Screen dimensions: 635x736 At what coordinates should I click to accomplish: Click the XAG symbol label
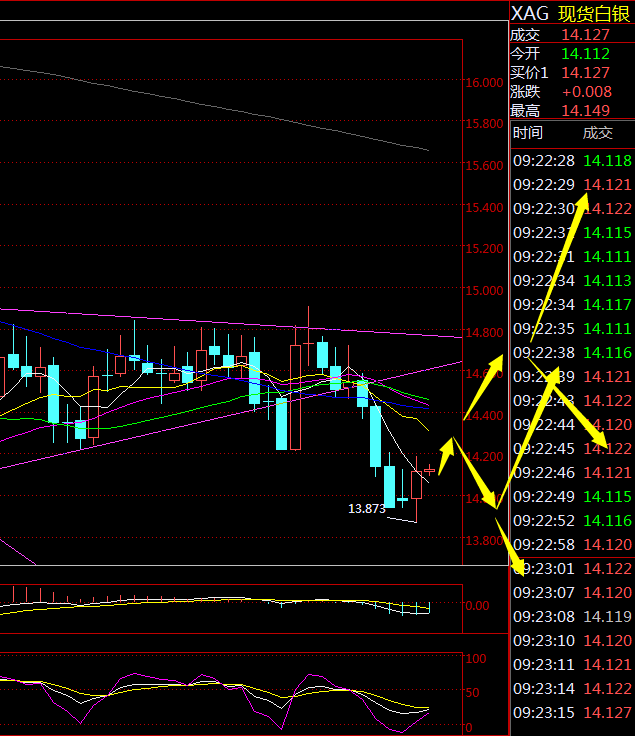[529, 13]
